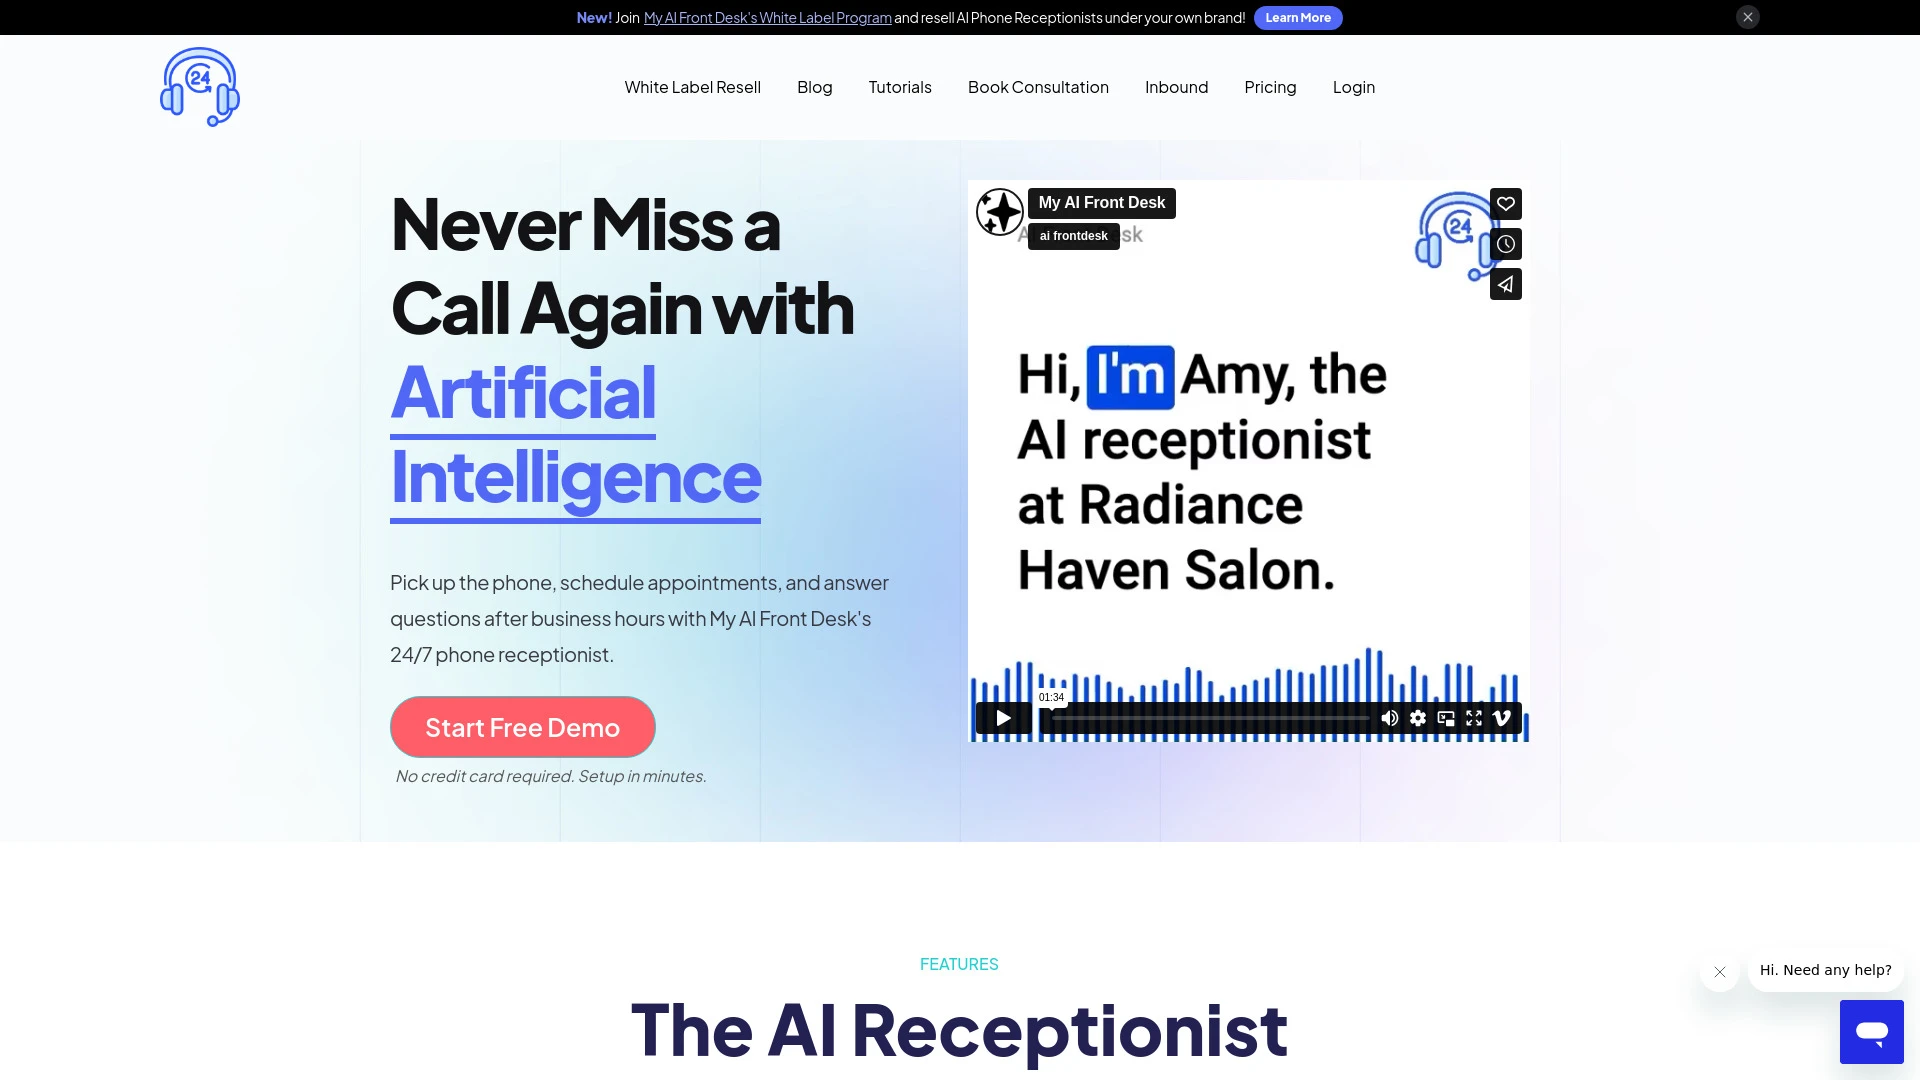
Task: Mute the video using speaker icon
Action: pos(1389,717)
